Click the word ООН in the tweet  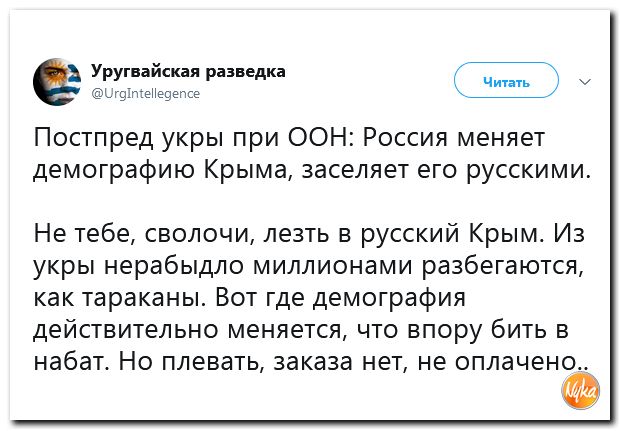tap(321, 138)
